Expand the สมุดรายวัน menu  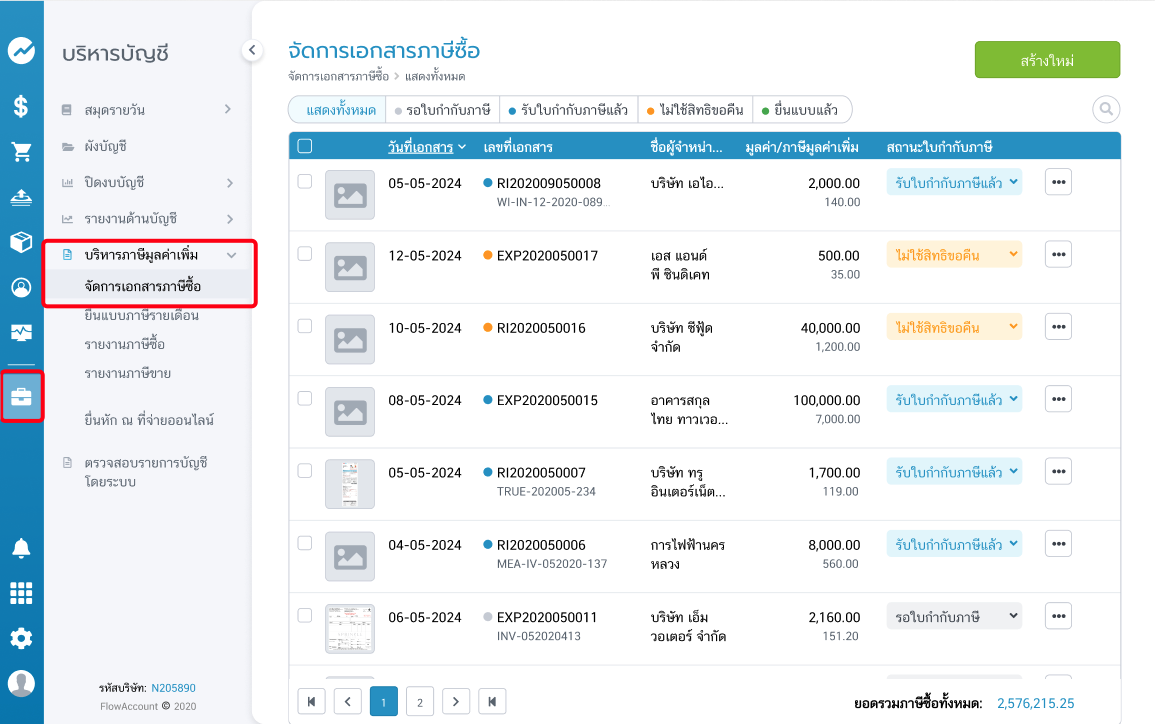[228, 109]
